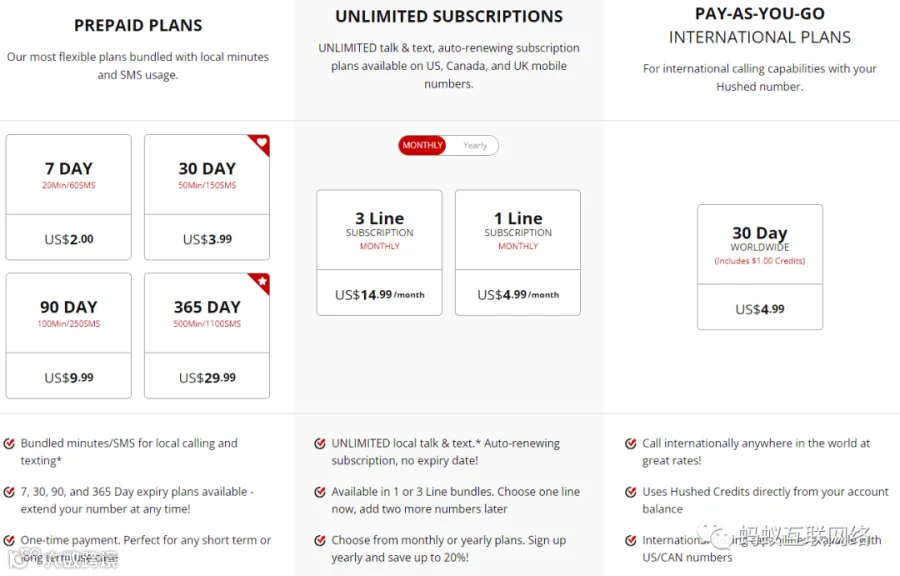Click checkmark icon beside Bundled minutes/SMS text
The height and width of the screenshot is (576, 900).
[x=9, y=443]
